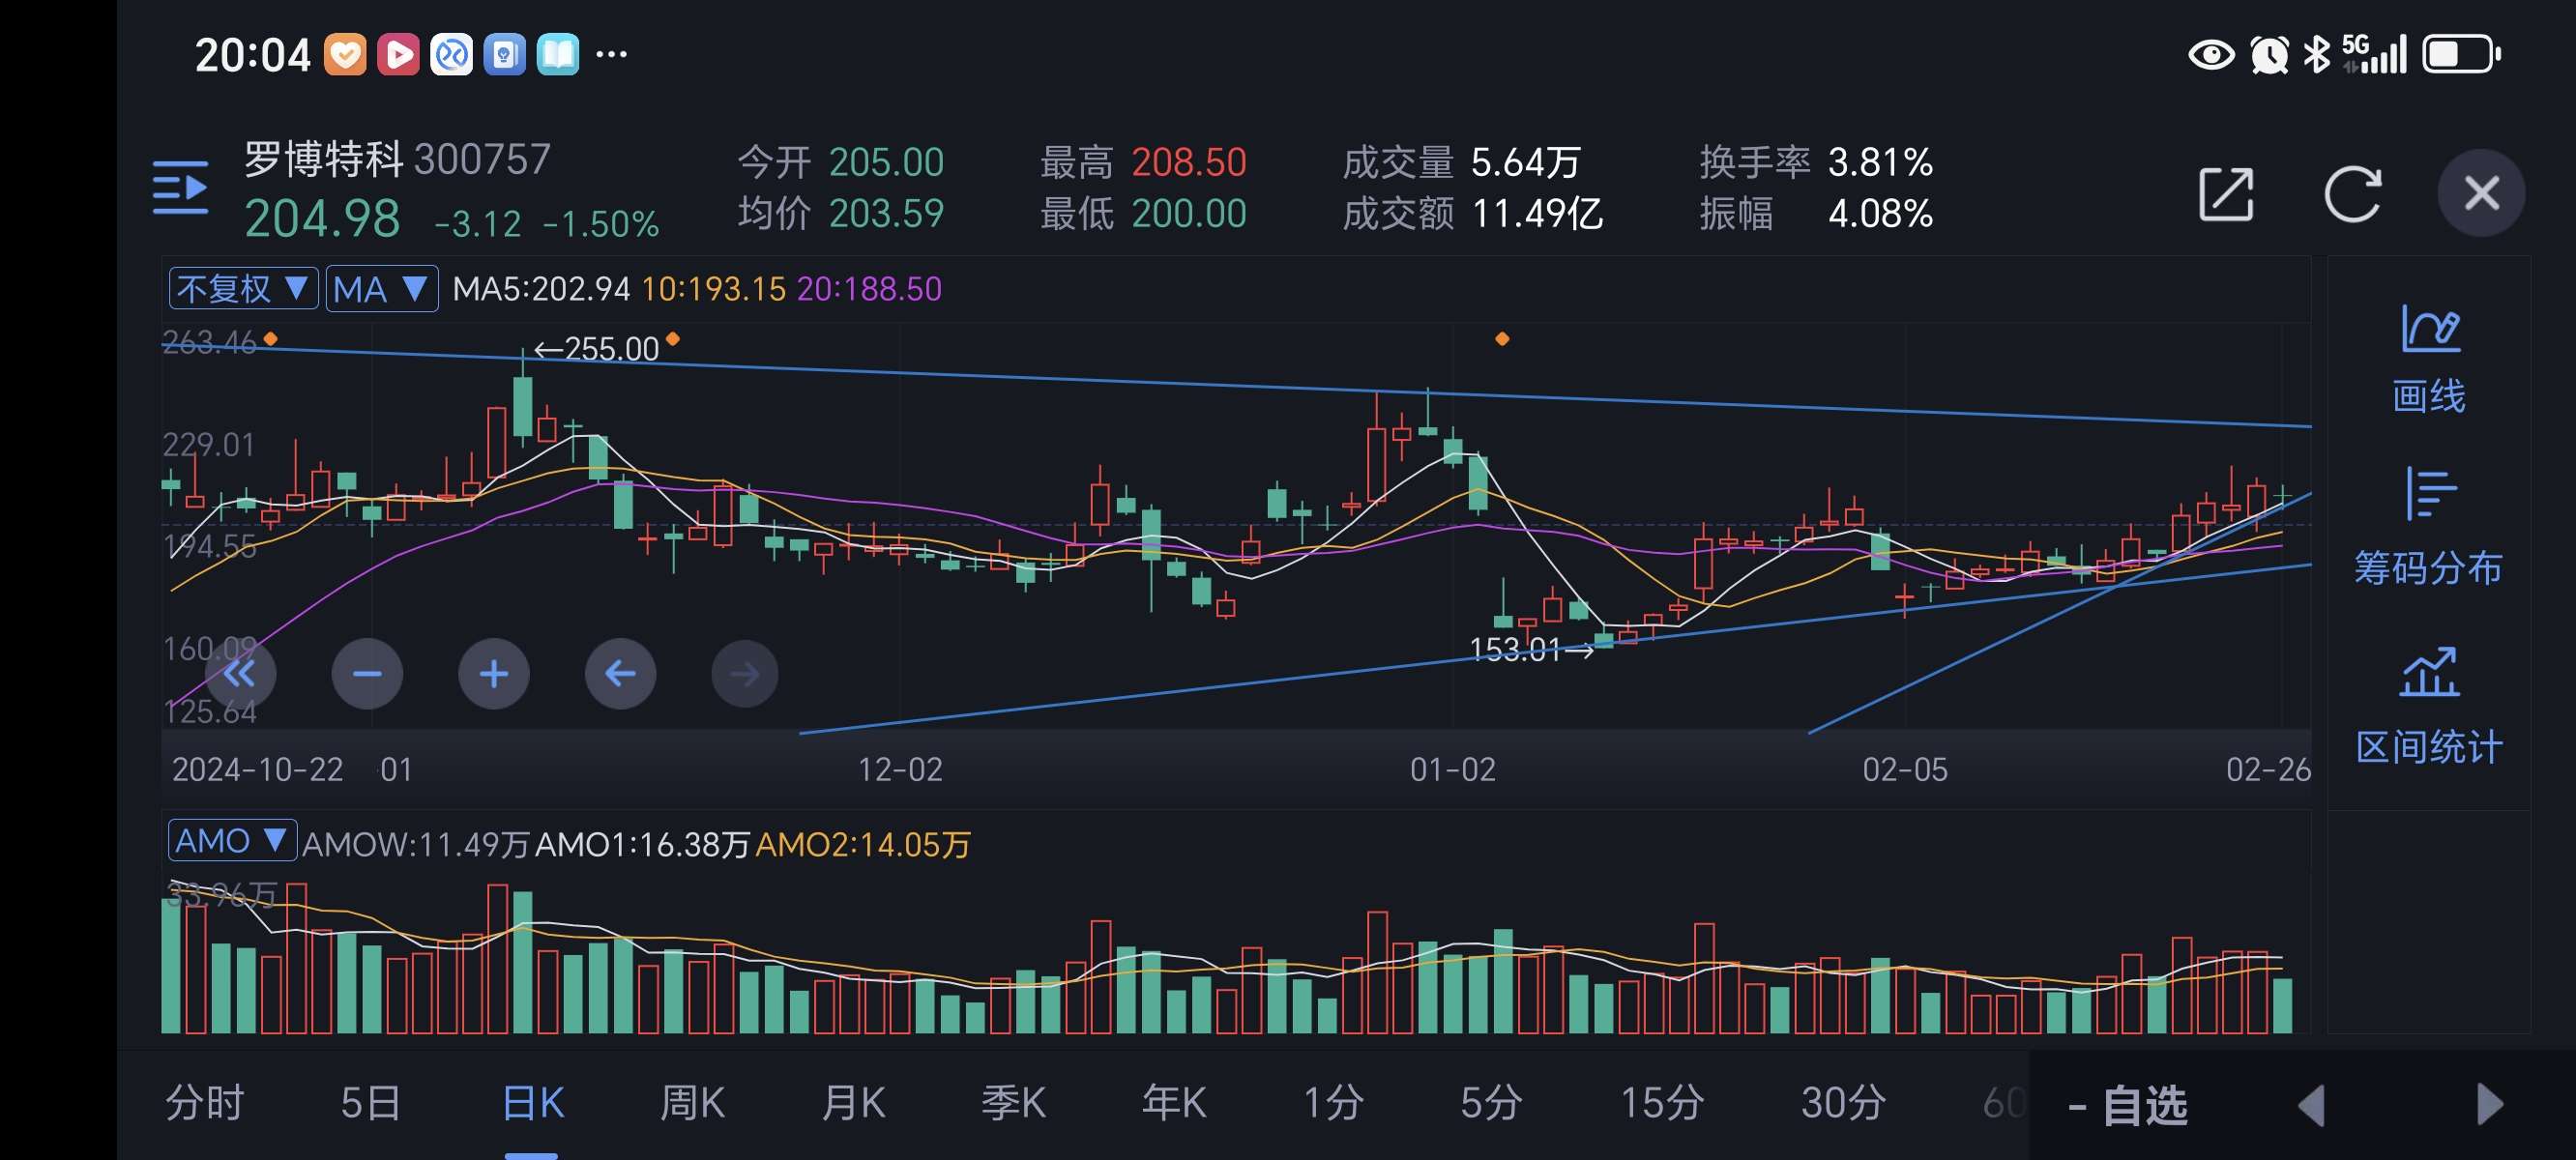This screenshot has height=1160, width=2576.
Task: Tap the current price 204.98
Action: tap(322, 219)
